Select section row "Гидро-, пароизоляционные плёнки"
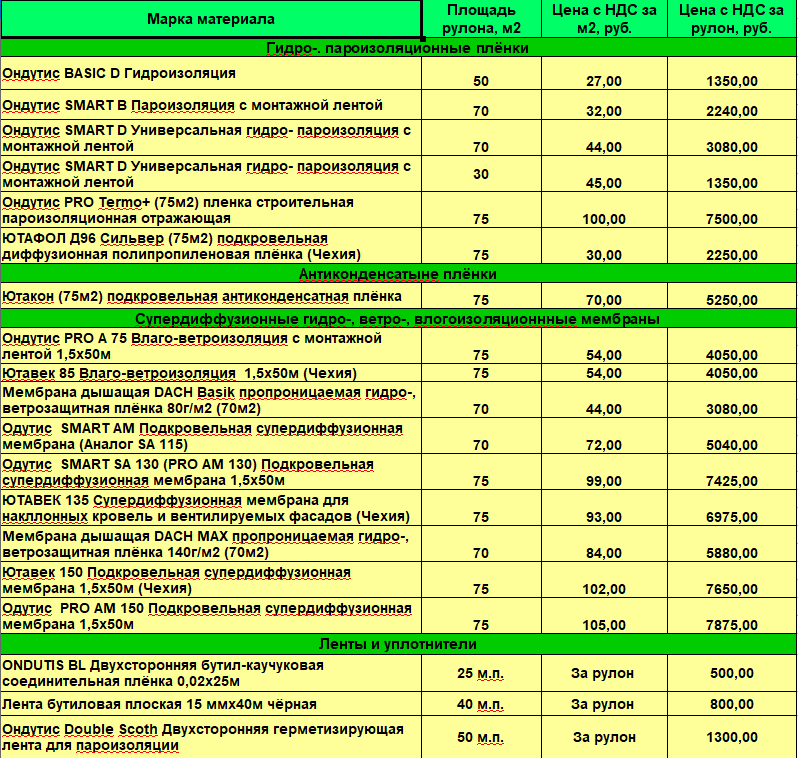The width and height of the screenshot is (798, 758). pos(398,48)
